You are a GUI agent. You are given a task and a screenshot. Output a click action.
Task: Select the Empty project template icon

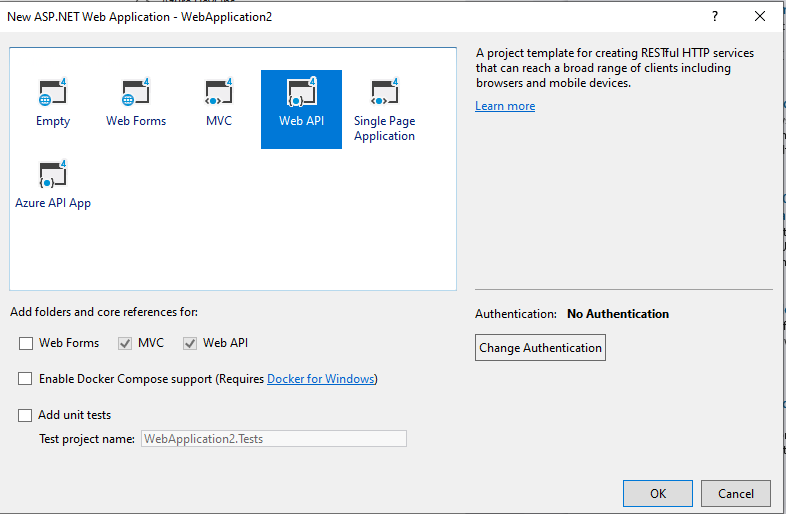53,92
